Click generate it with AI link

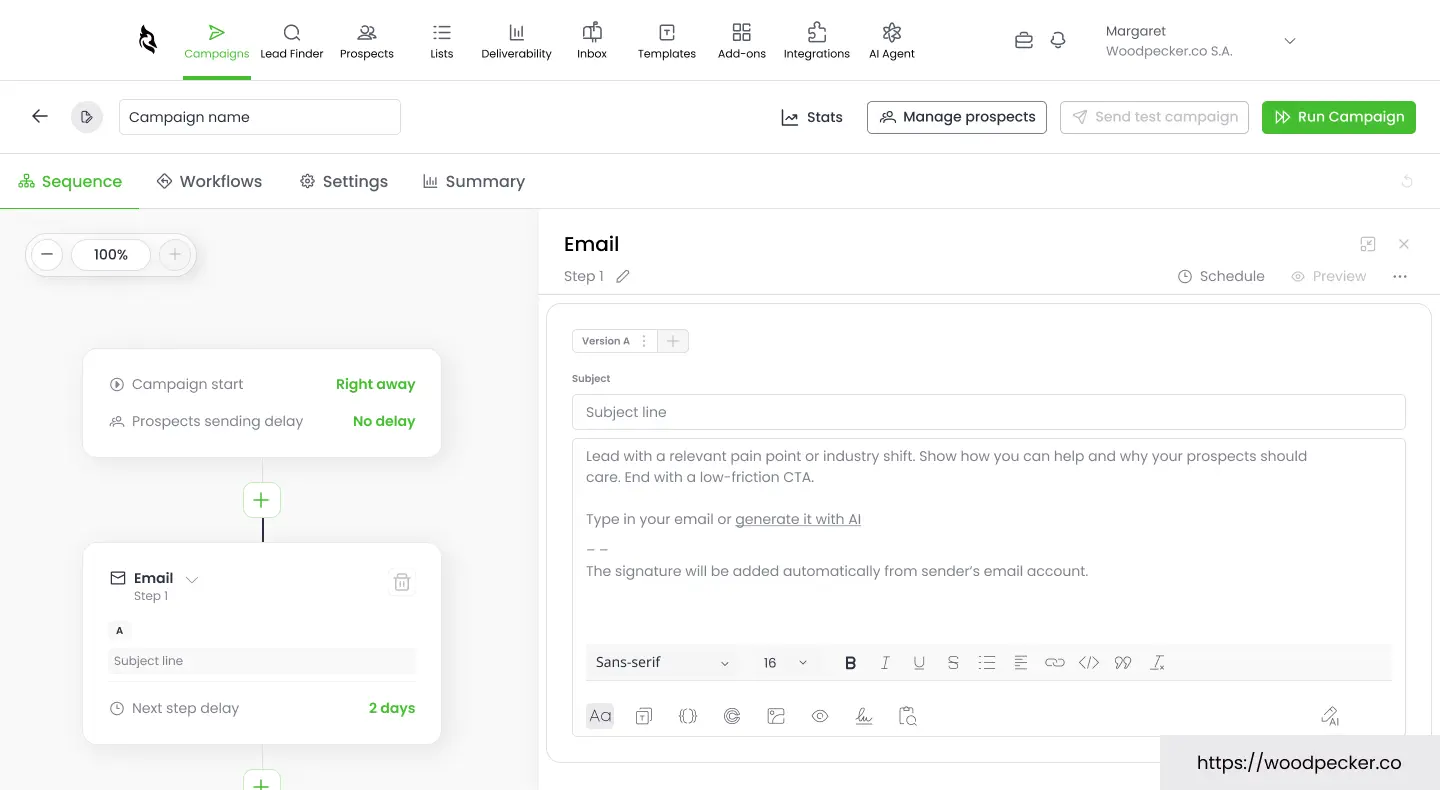tap(798, 519)
